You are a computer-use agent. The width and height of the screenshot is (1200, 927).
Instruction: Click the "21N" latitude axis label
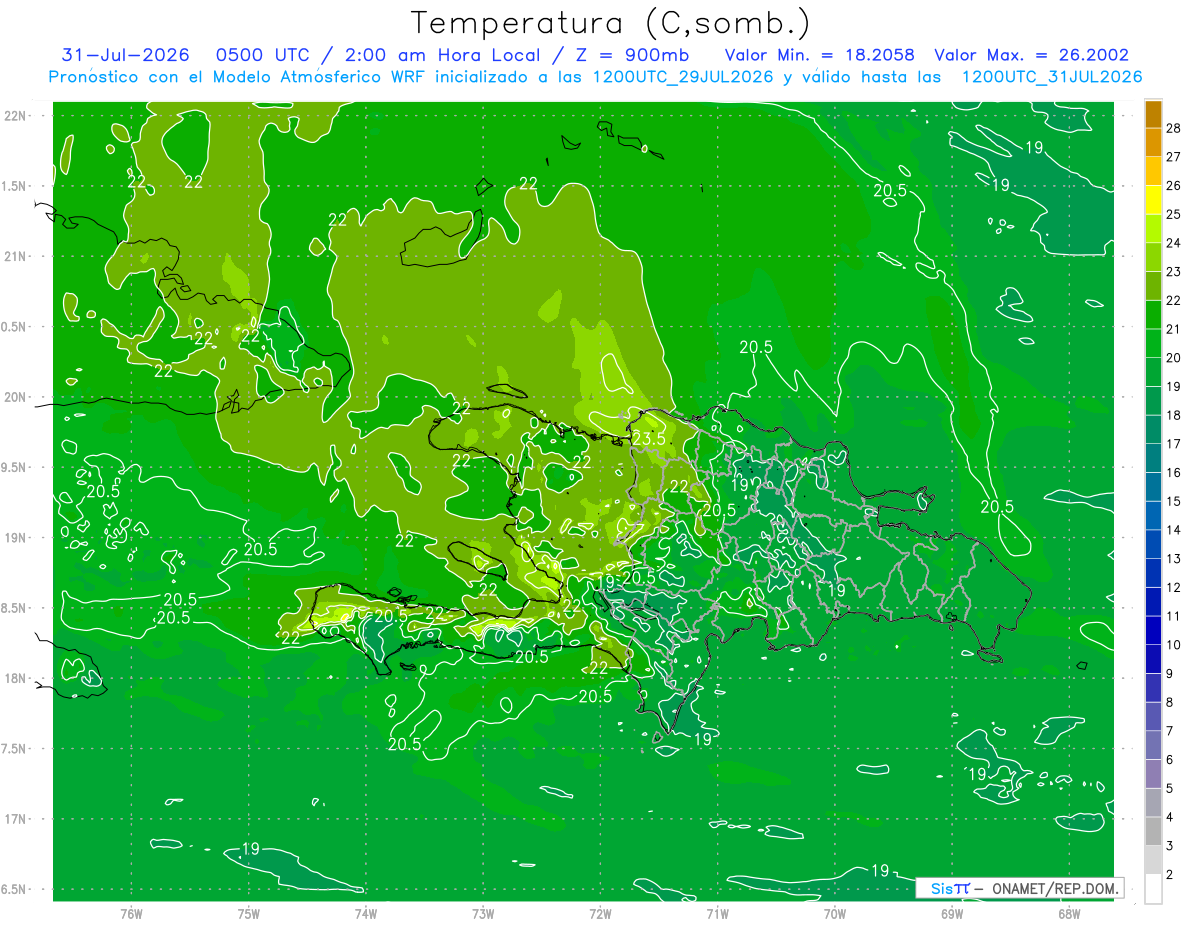[x=15, y=256]
